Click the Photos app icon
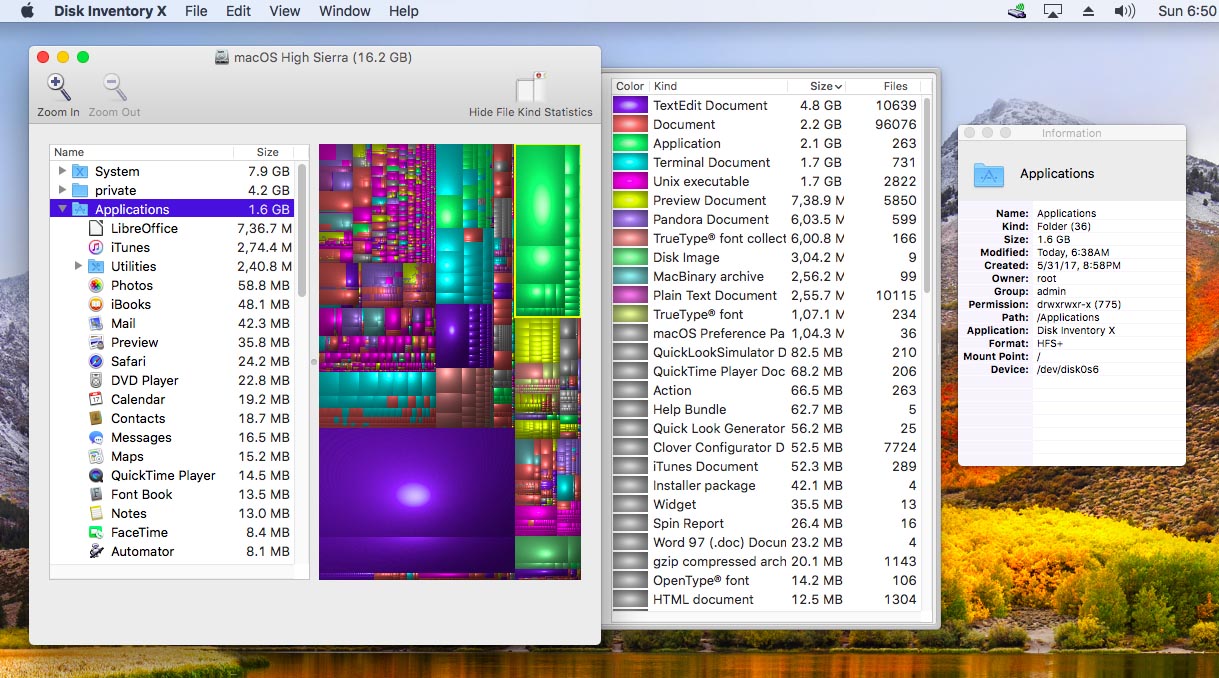 (95, 285)
